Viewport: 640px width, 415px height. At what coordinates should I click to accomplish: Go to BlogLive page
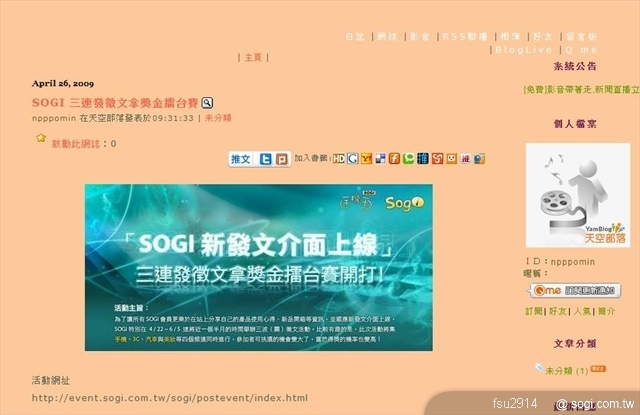[x=524, y=50]
